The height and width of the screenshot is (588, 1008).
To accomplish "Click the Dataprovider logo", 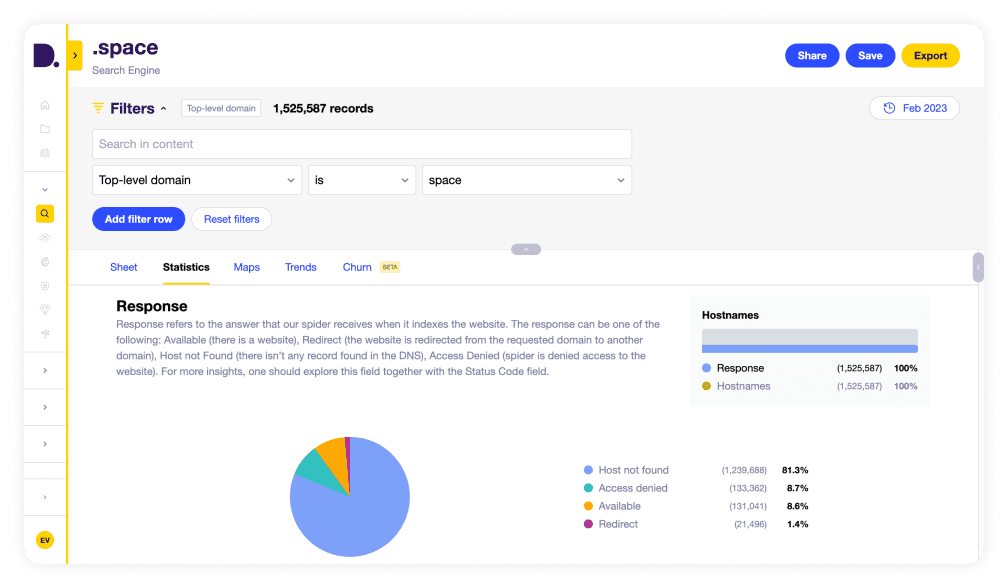I will tap(45, 56).
